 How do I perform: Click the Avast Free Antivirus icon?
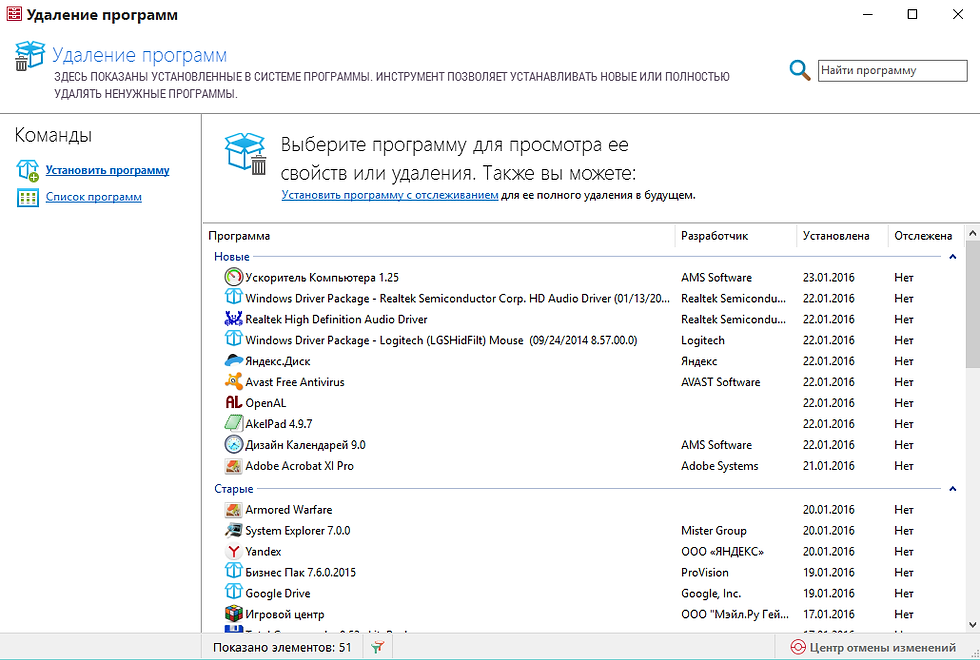tap(233, 381)
